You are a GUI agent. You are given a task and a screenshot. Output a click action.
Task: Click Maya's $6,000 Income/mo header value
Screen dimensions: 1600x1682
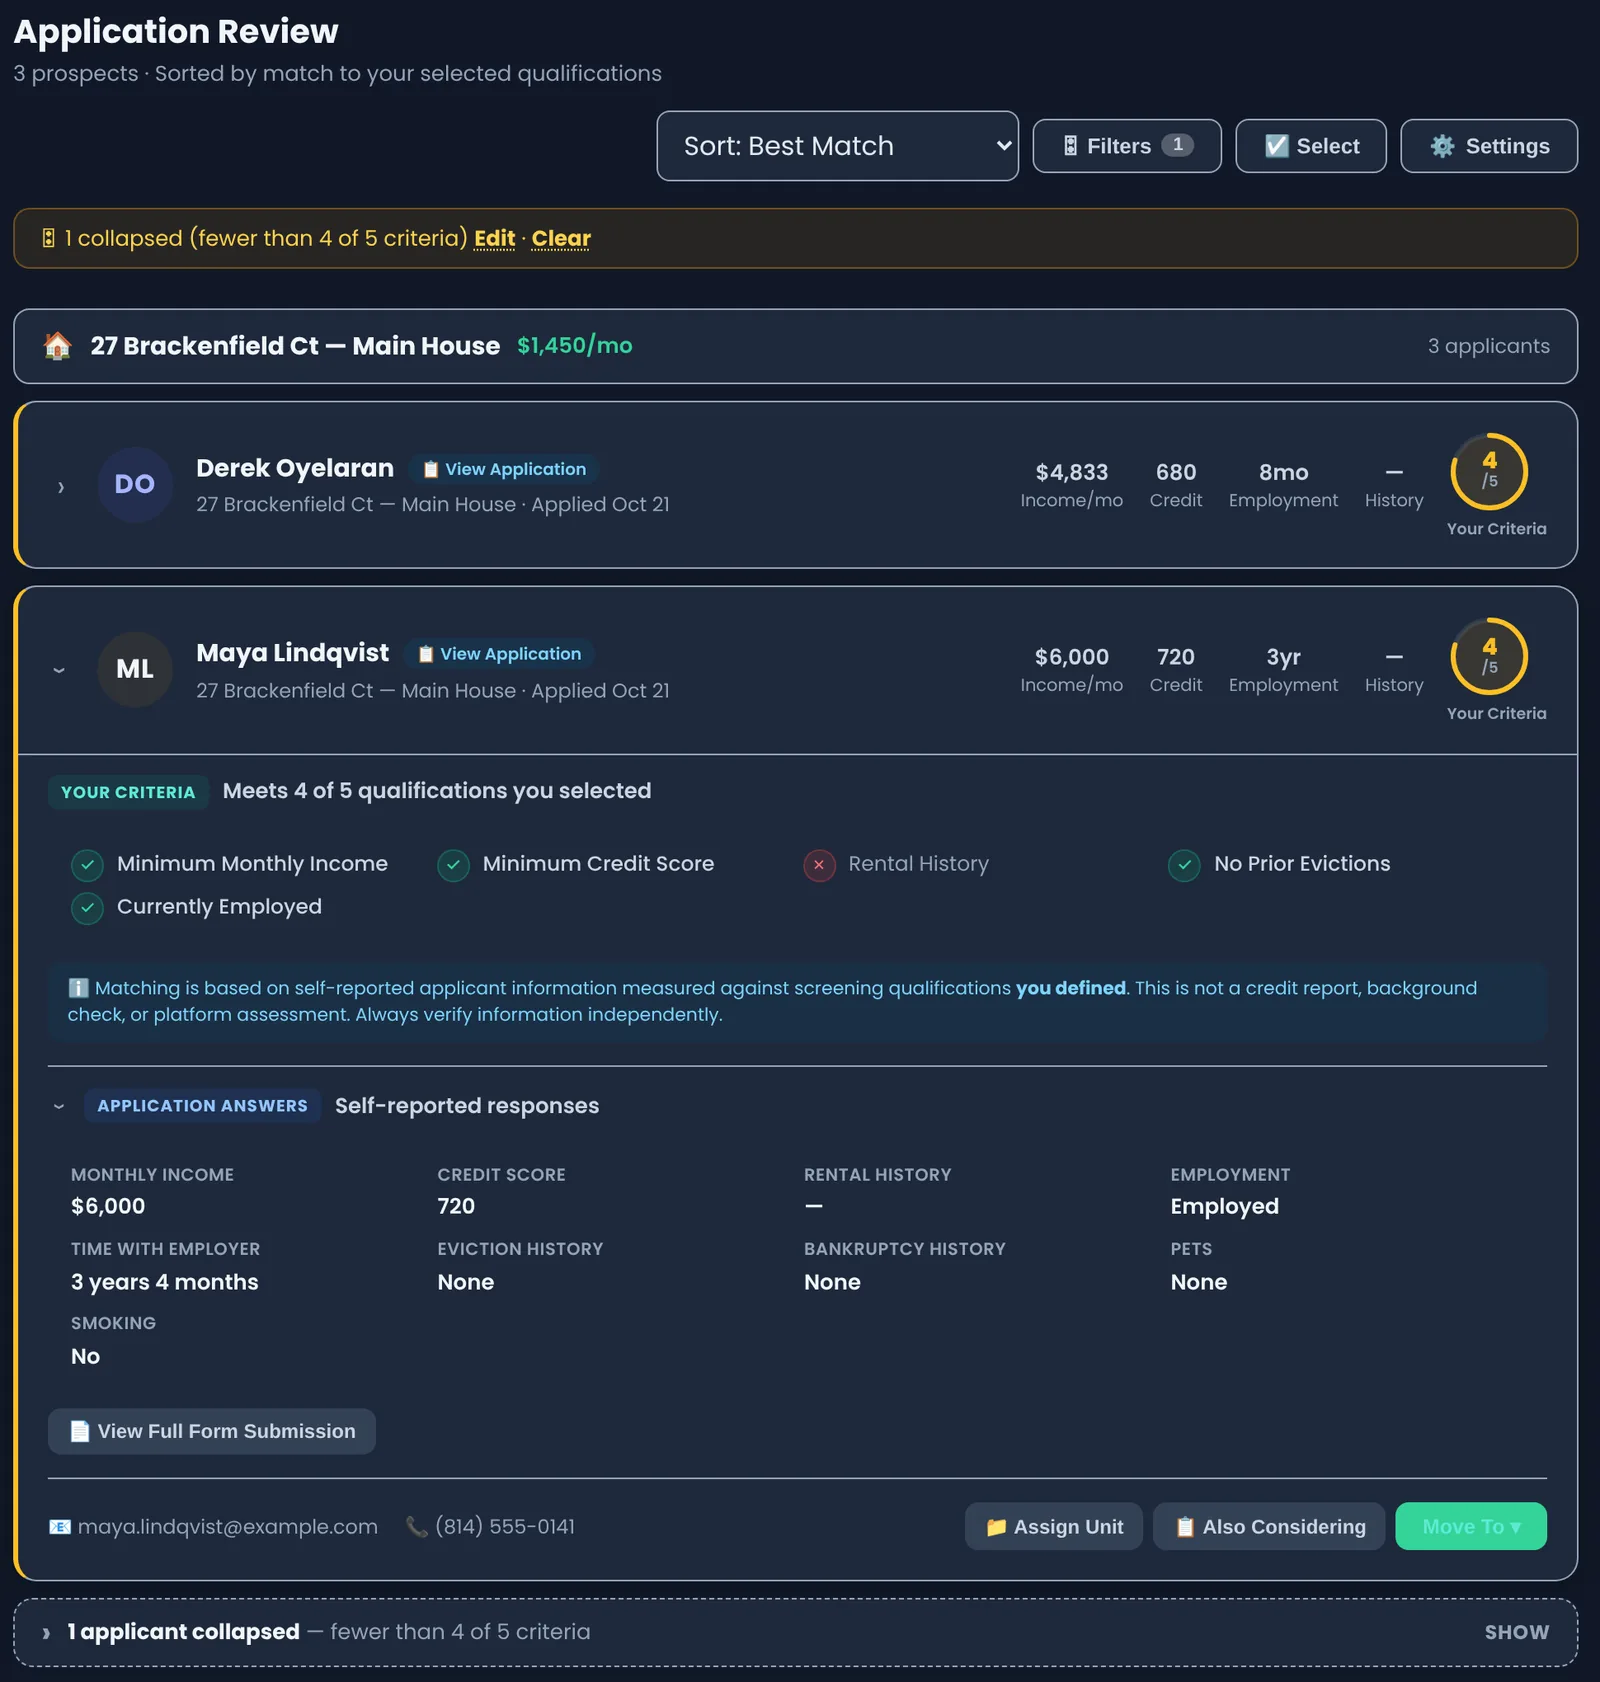[1071, 657]
